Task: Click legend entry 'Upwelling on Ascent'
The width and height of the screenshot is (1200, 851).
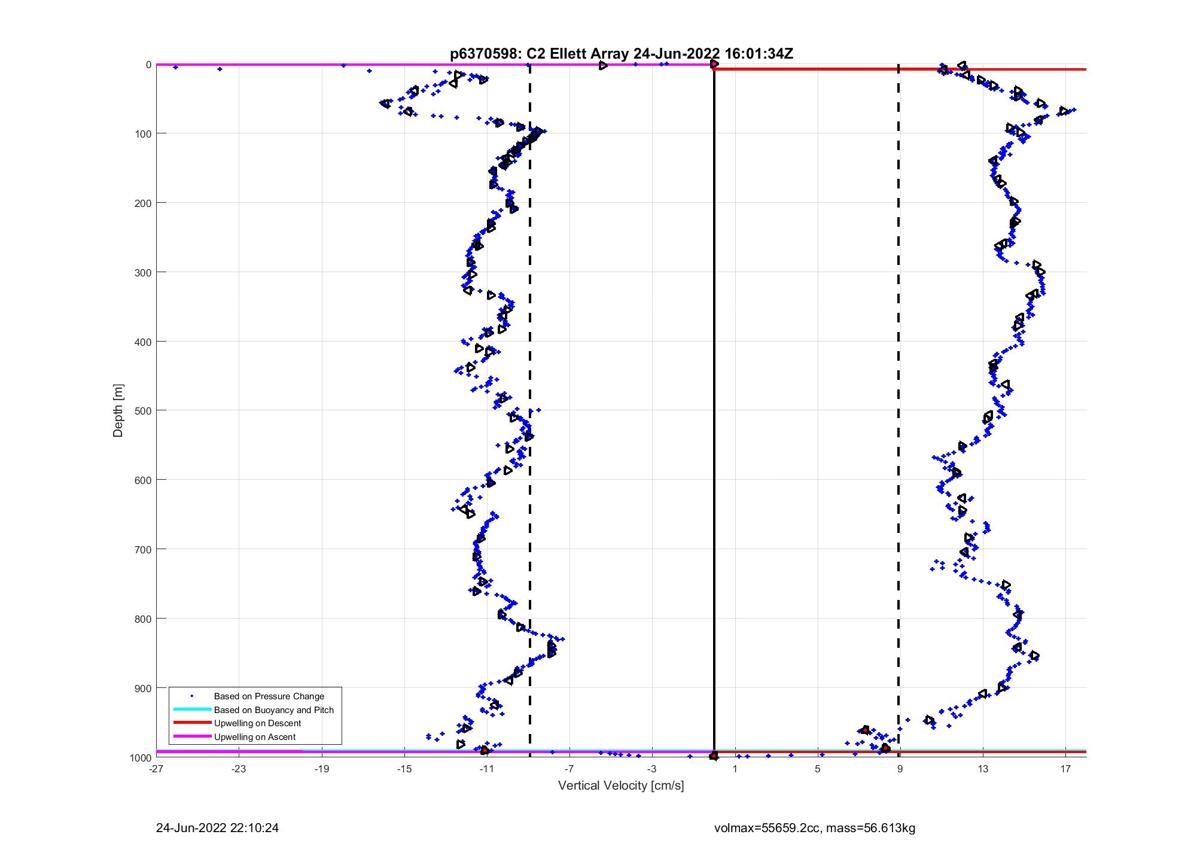Action: [x=255, y=737]
